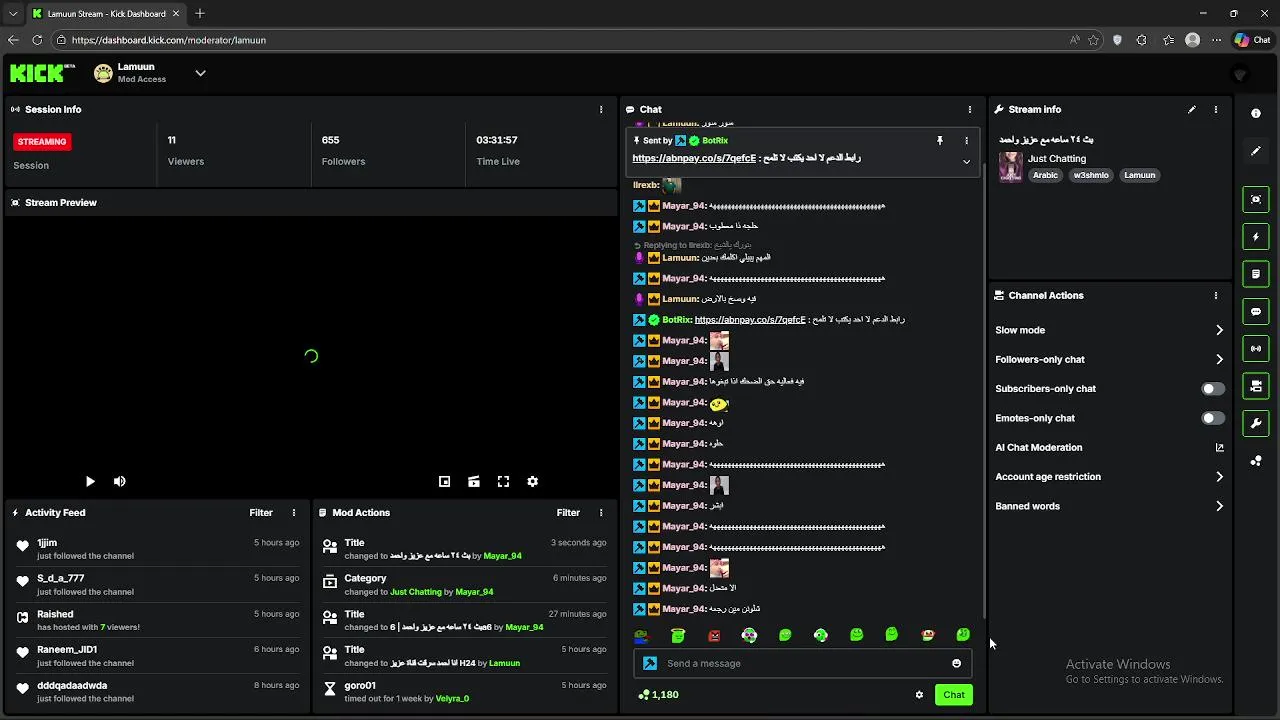Insert the angry red face emote
1280x720 pixels.
(x=714, y=635)
